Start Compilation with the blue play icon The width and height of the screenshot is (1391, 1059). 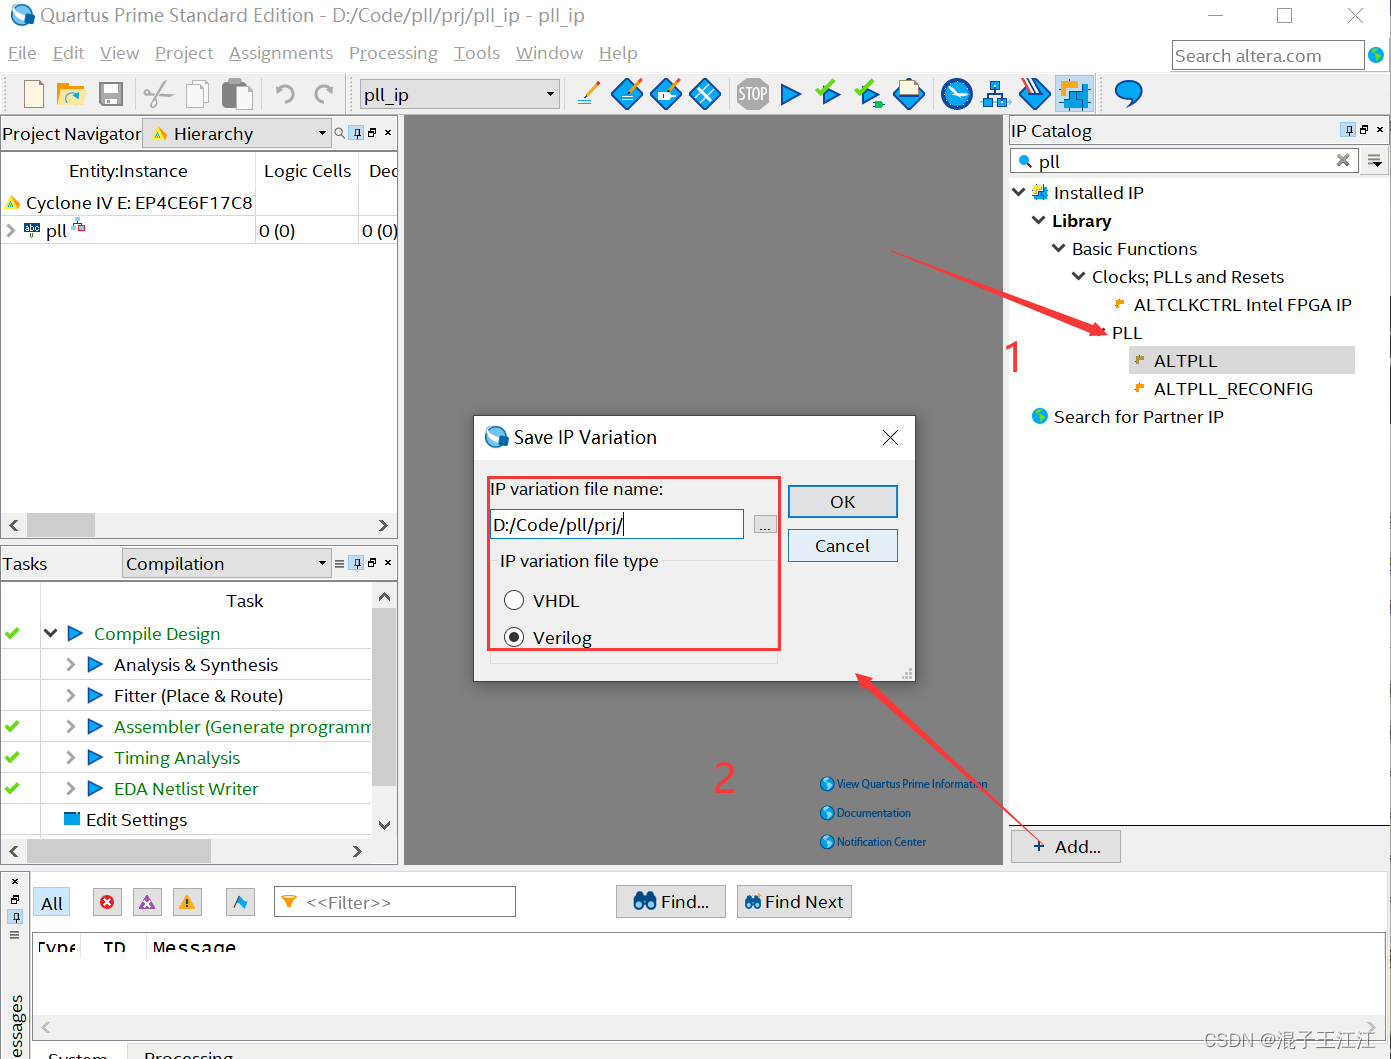791,94
